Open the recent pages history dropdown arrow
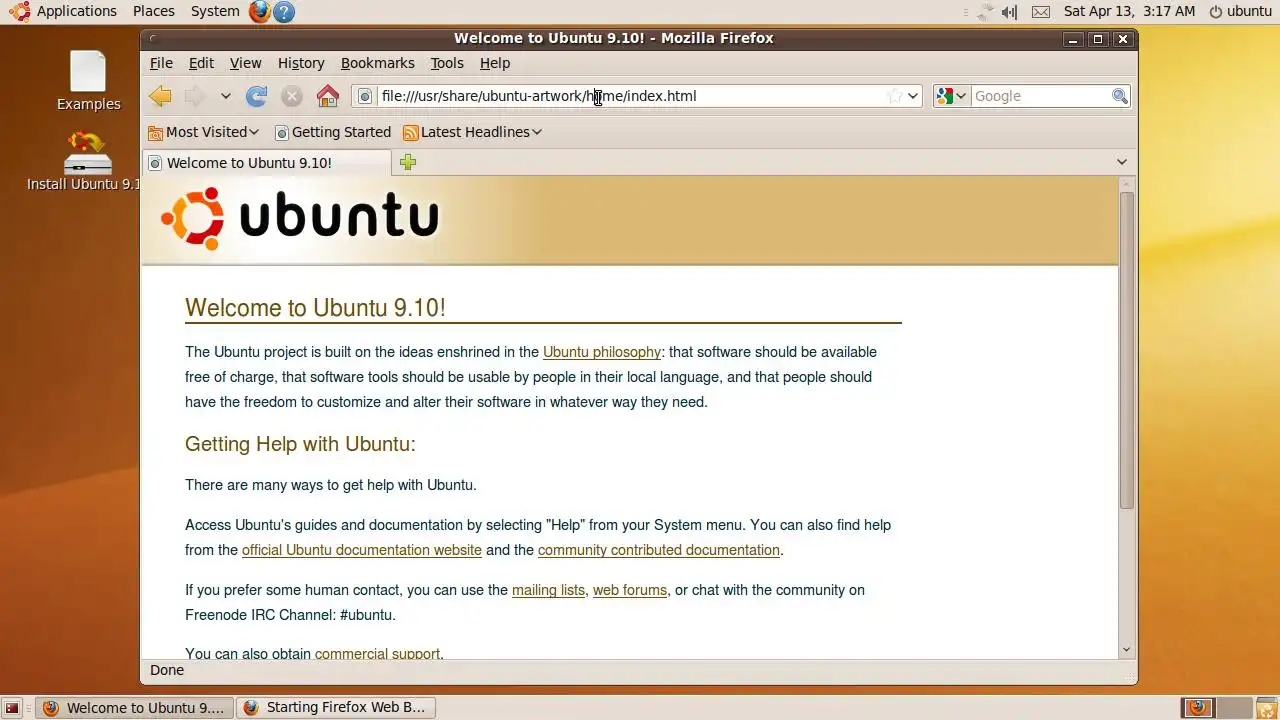Viewport: 1280px width, 720px height. point(226,96)
